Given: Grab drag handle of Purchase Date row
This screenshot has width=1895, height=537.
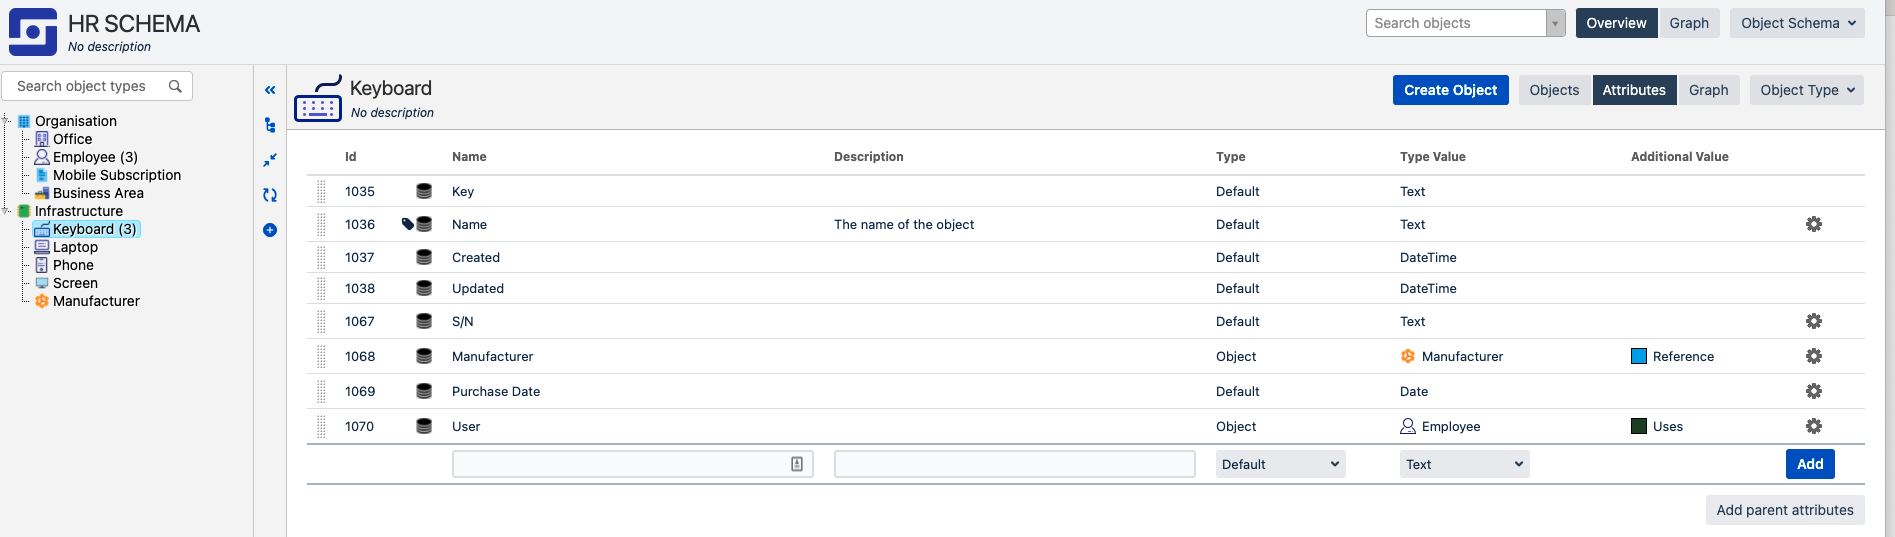Looking at the screenshot, I should (321, 391).
